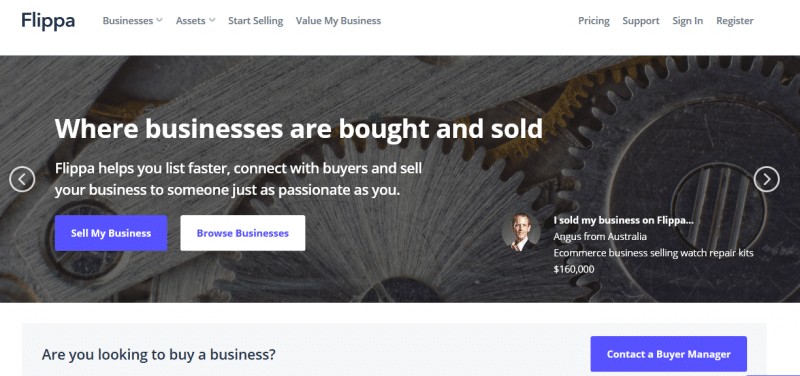Image resolution: width=800 pixels, height=376 pixels.
Task: Open Value My Business page
Action: pyautogui.click(x=338, y=21)
